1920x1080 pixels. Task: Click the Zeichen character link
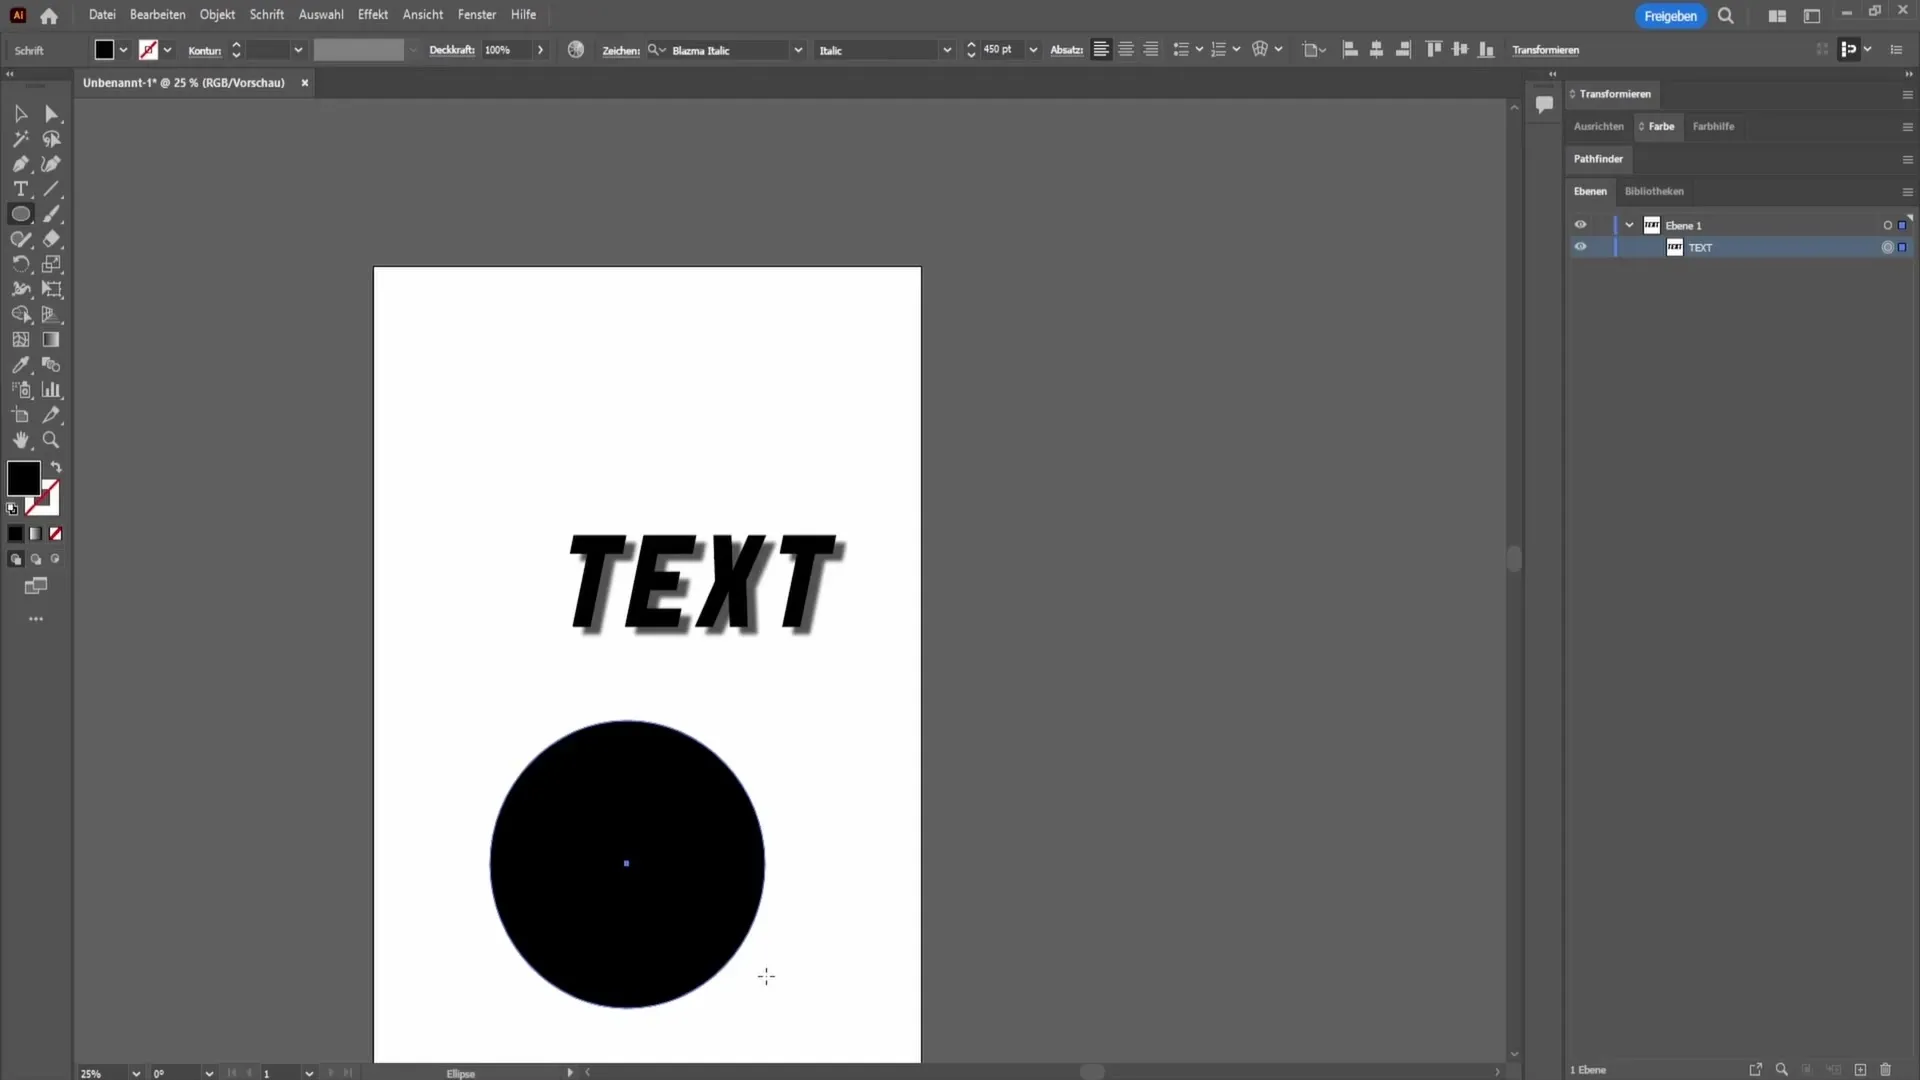[x=620, y=50]
